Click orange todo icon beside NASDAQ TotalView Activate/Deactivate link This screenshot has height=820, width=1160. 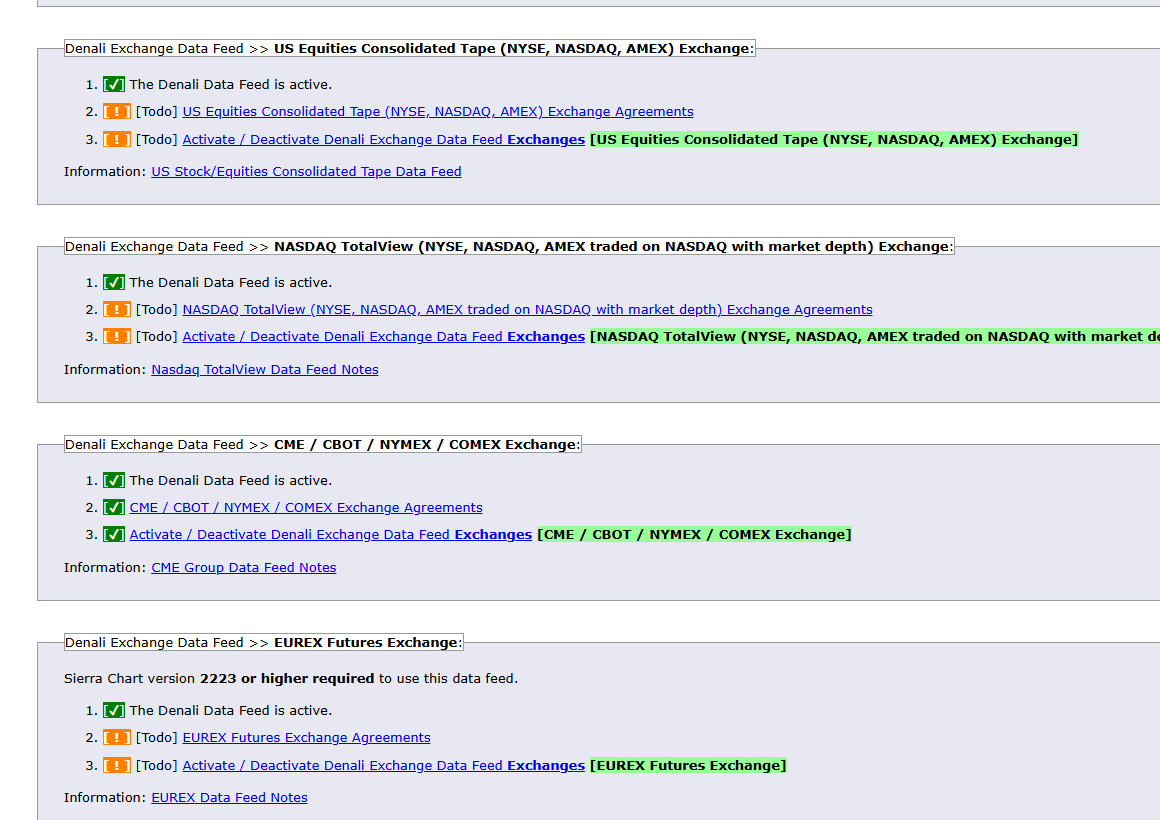117,337
